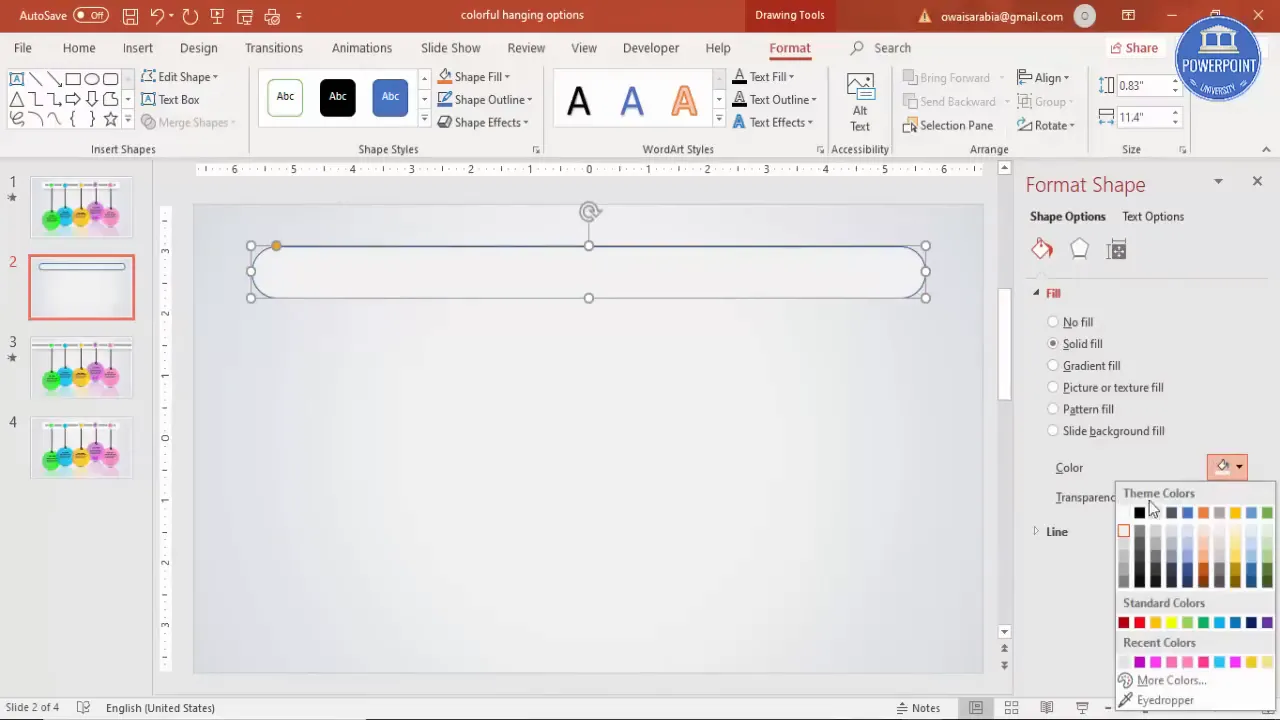Open the Align dropdown
1280x720 pixels.
click(x=1043, y=78)
